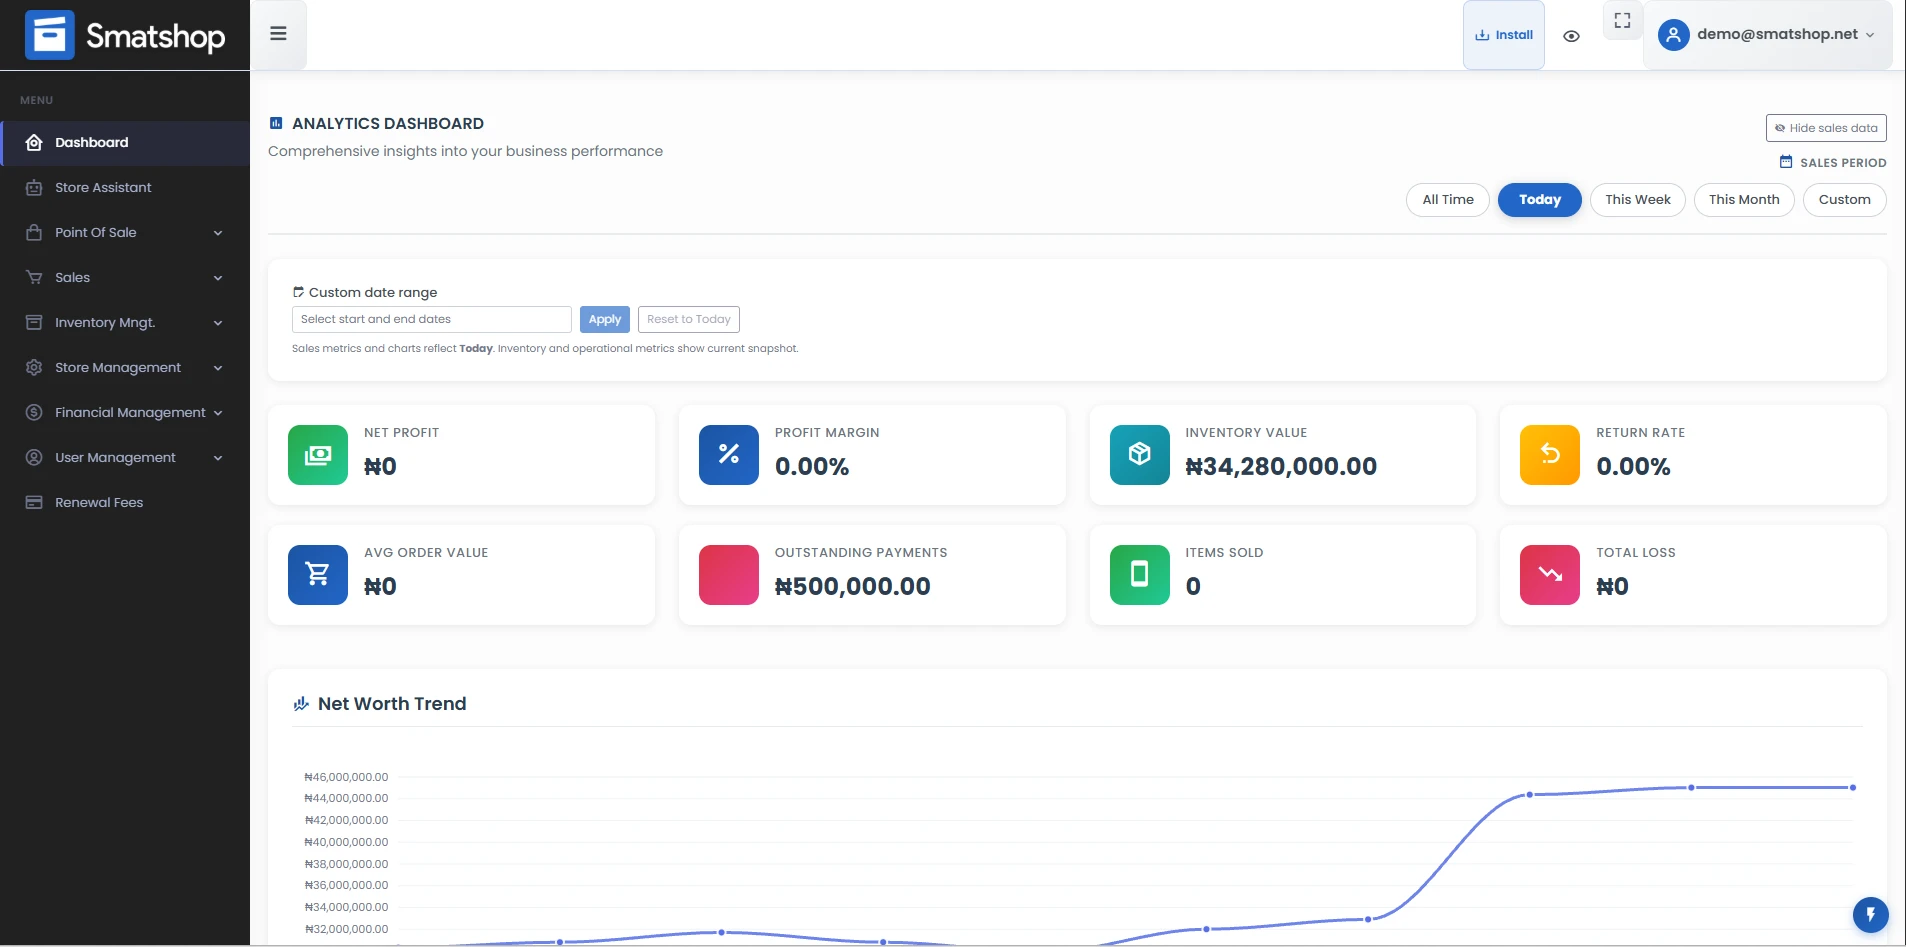Select the Today sales period

pos(1539,200)
